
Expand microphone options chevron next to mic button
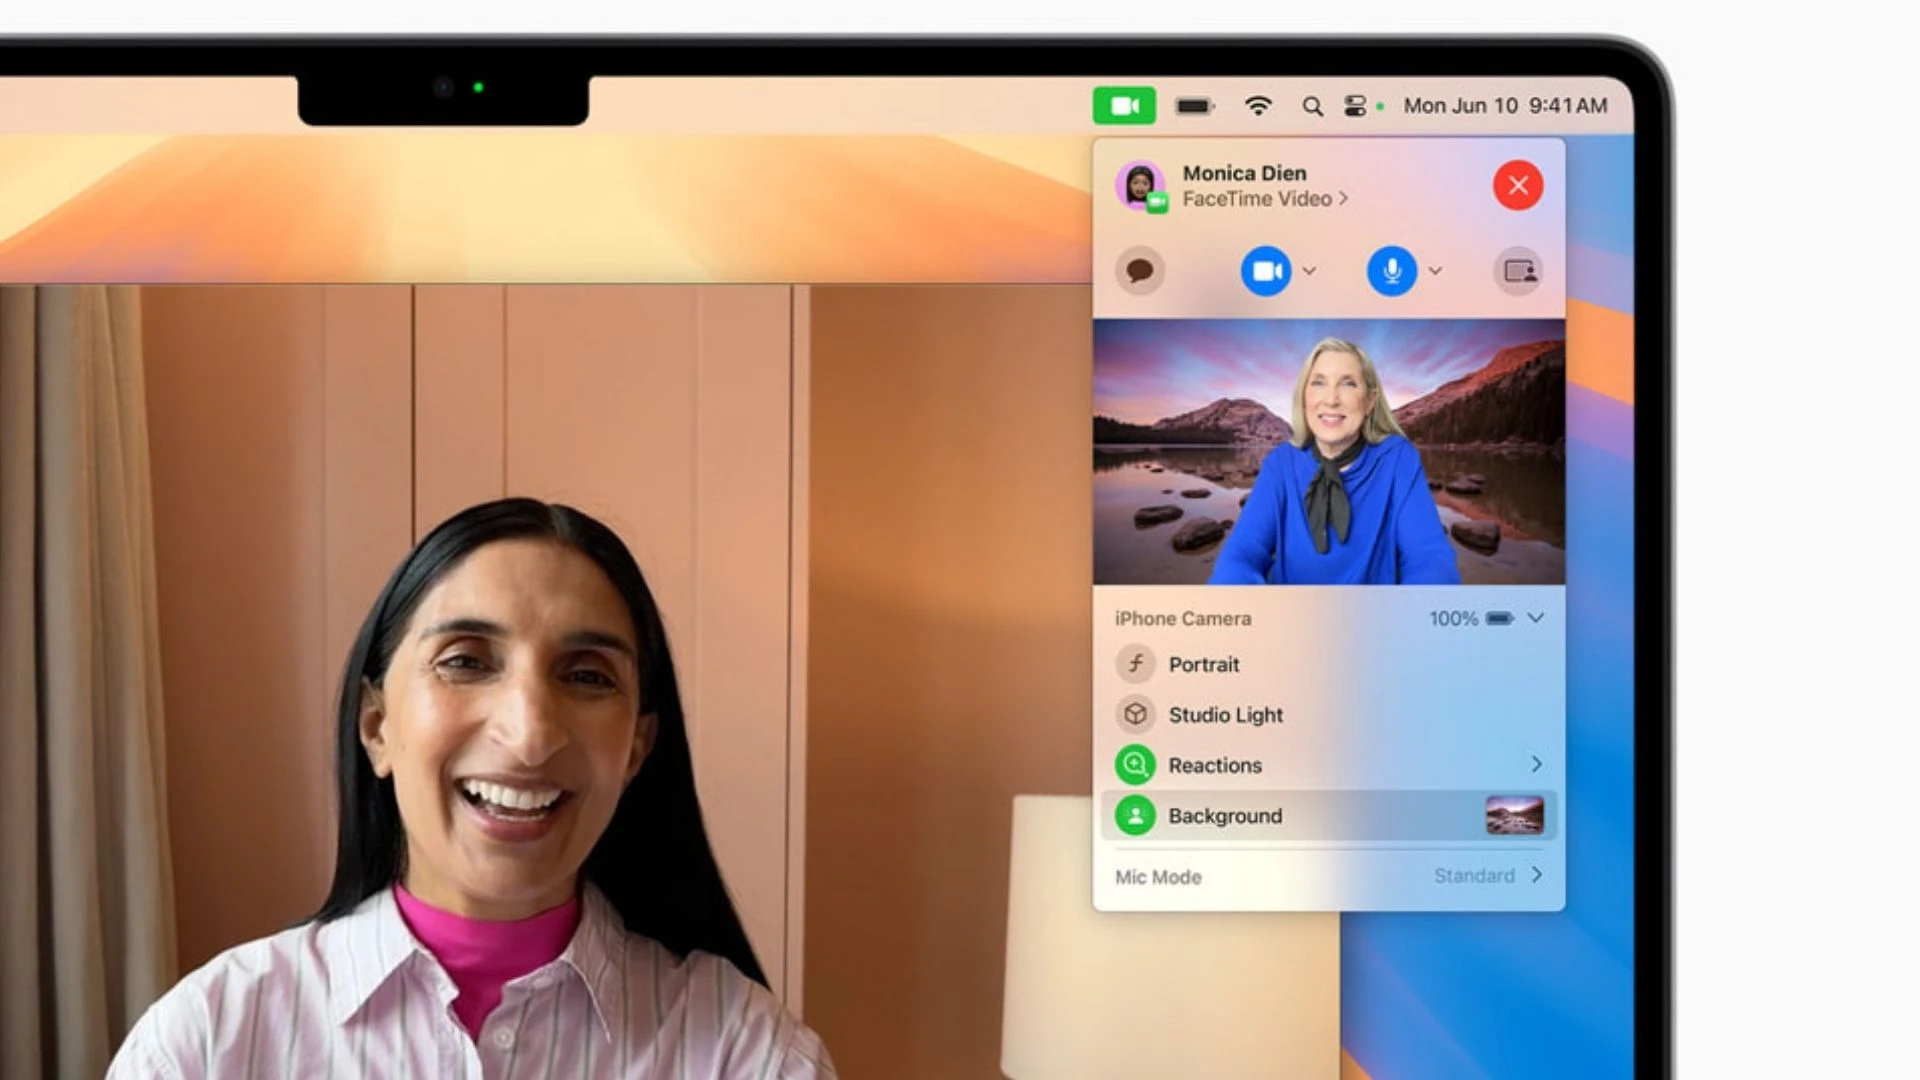[1435, 271]
